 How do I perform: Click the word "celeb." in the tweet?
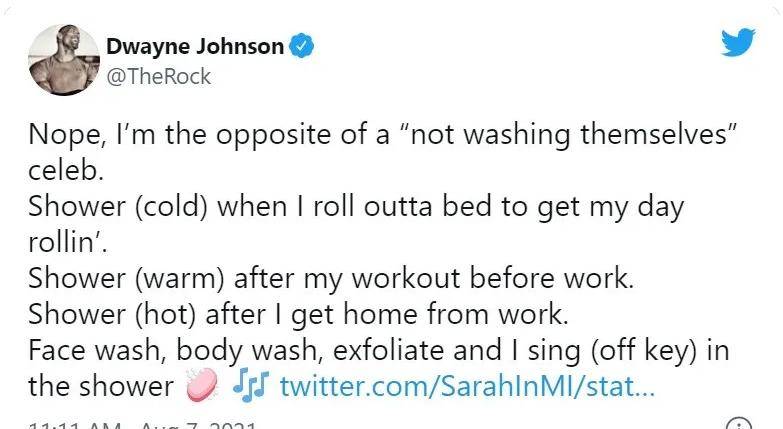point(66,171)
